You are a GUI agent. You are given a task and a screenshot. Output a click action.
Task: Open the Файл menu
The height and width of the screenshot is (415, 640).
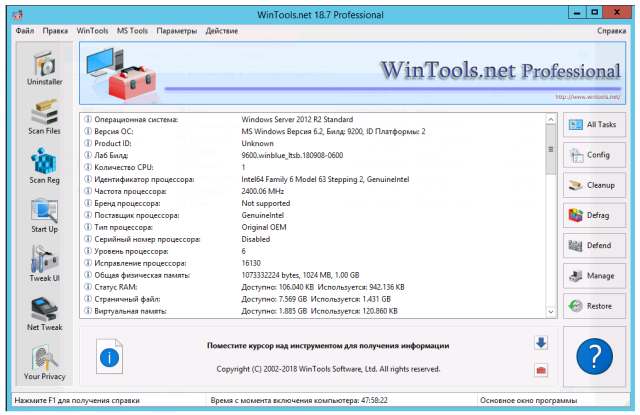(25, 31)
